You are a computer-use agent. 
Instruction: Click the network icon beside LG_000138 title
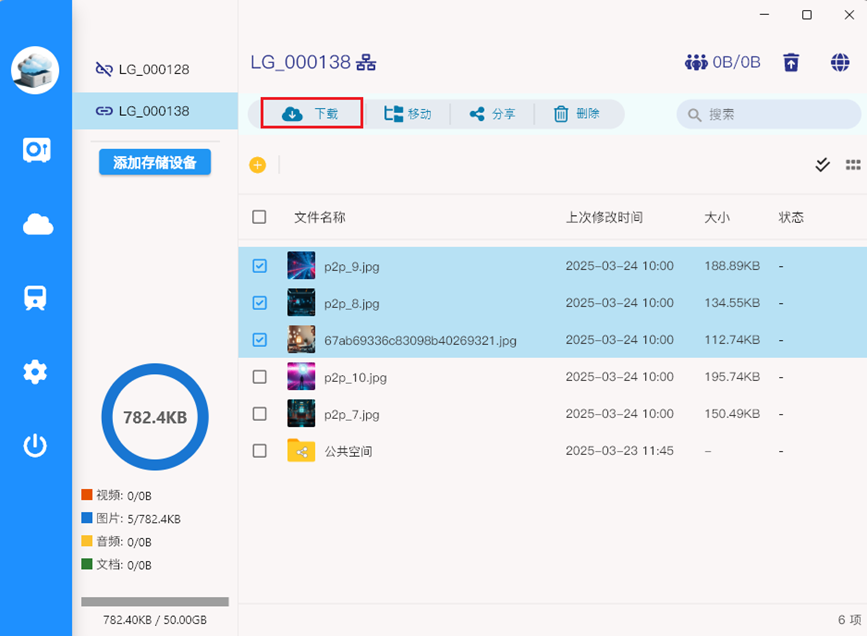tap(366, 62)
